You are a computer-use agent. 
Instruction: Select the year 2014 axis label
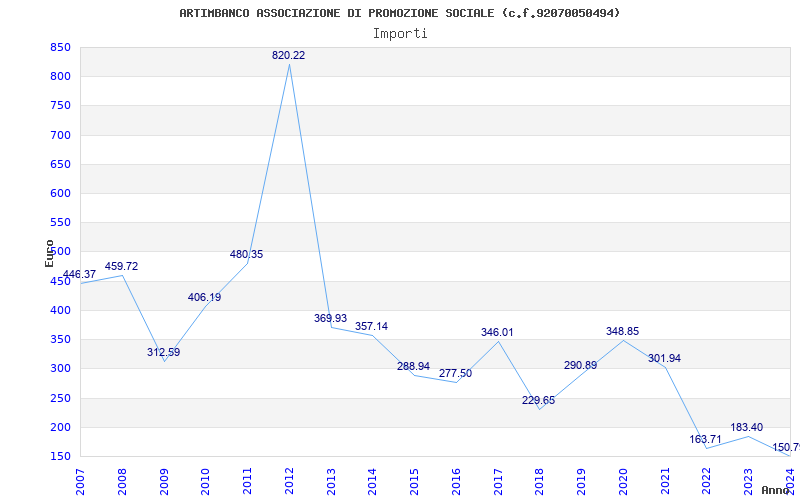click(x=372, y=482)
